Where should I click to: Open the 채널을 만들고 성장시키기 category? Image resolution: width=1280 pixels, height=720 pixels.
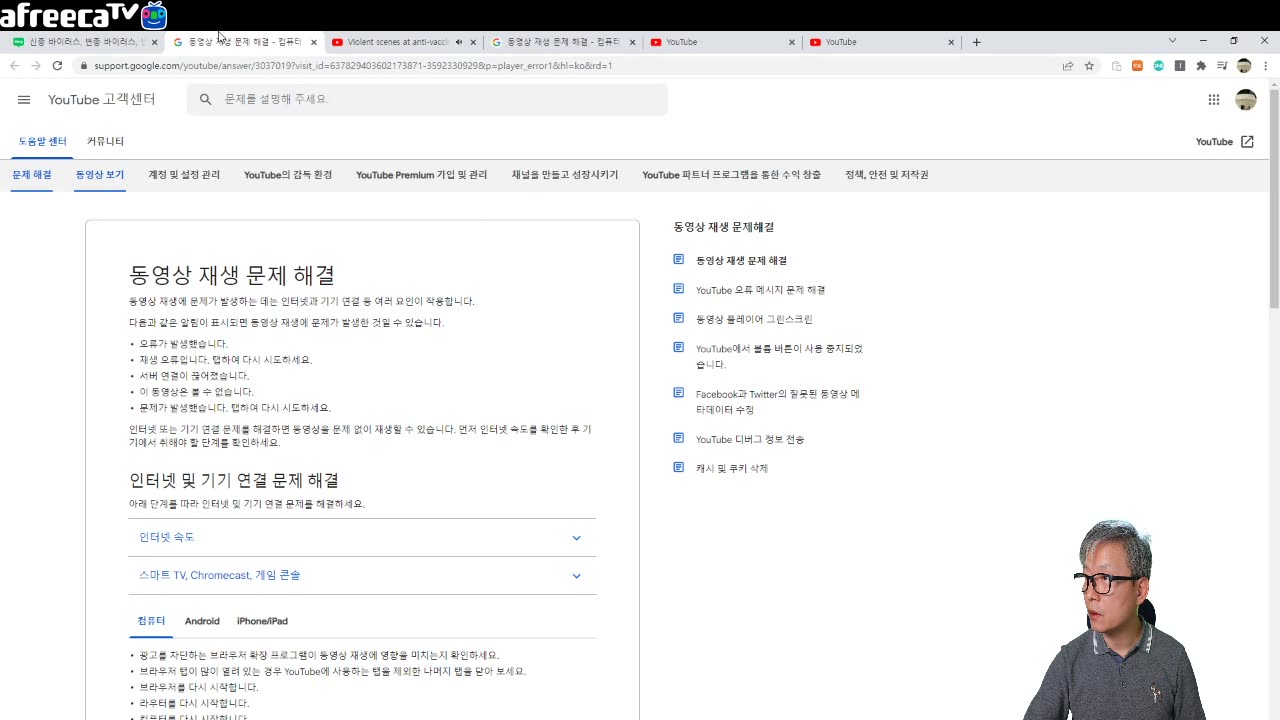click(x=565, y=174)
